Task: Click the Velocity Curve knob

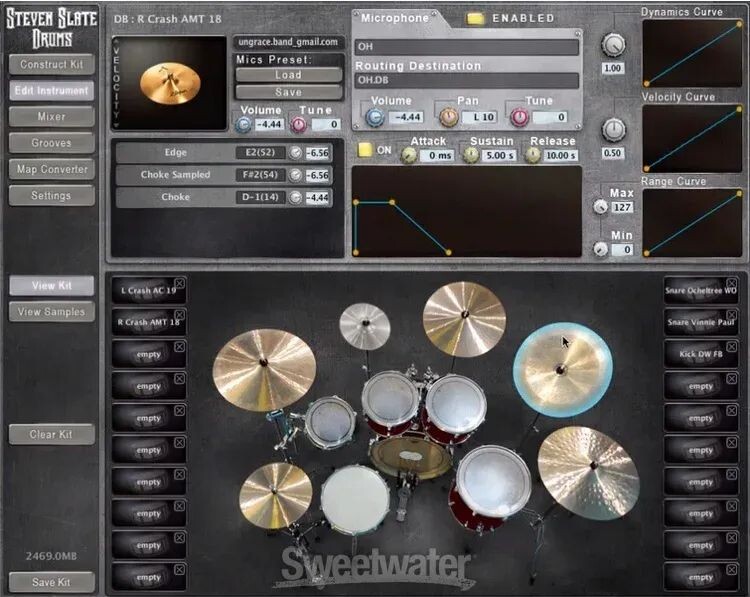Action: (x=613, y=130)
